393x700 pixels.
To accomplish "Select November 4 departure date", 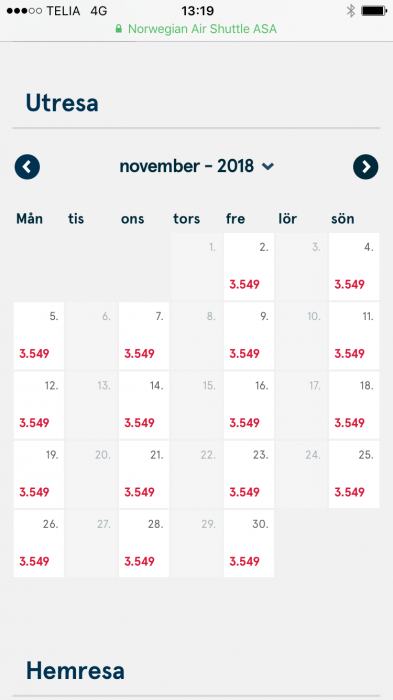I will (x=354, y=267).
